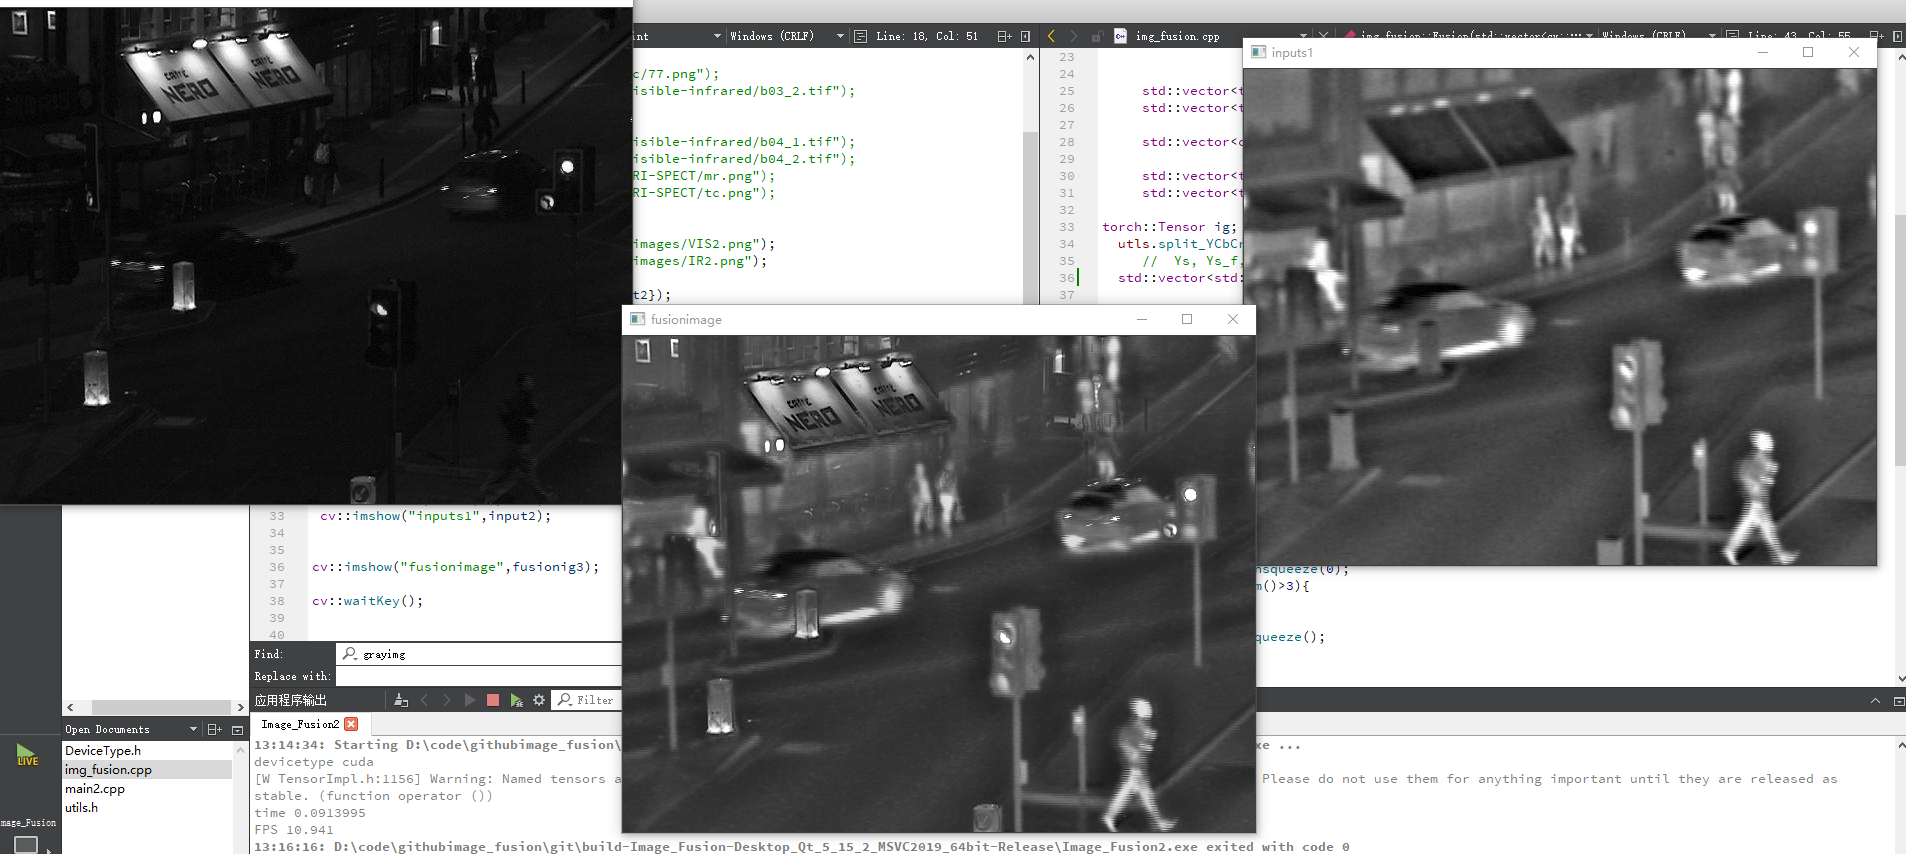Click the infrared image in the inputs1 window
Screen dimensions: 1906x854
coord(1560,316)
